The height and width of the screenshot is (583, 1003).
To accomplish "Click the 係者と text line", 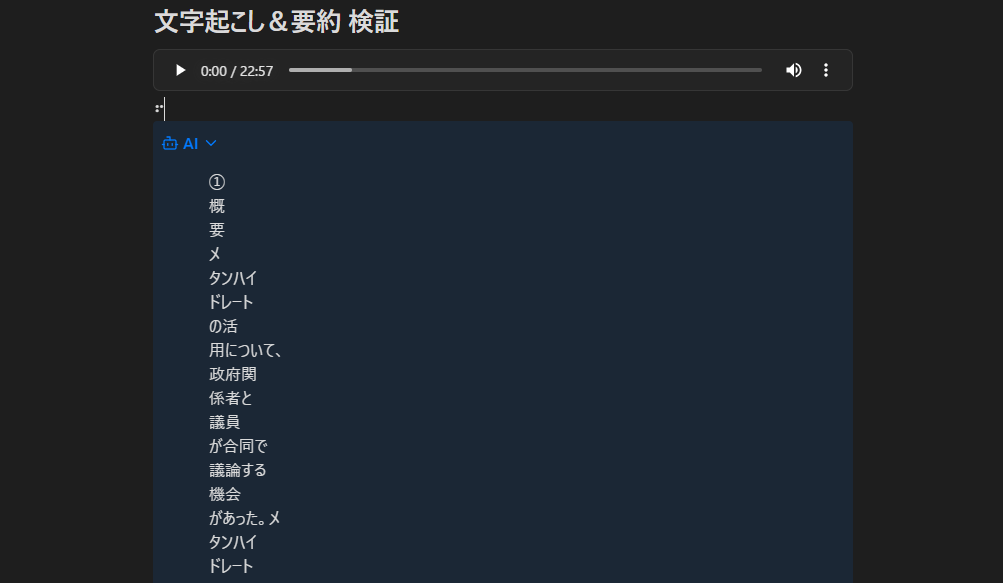I will 231,398.
